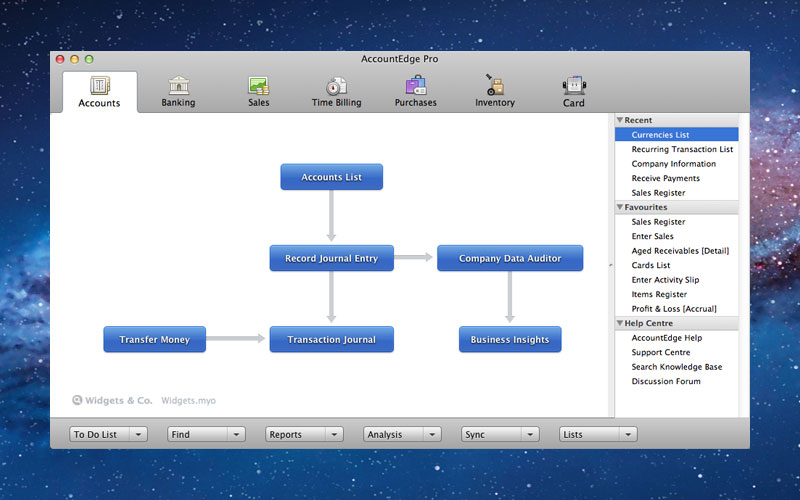Open the To Do List dropdown arrow

[138, 435]
